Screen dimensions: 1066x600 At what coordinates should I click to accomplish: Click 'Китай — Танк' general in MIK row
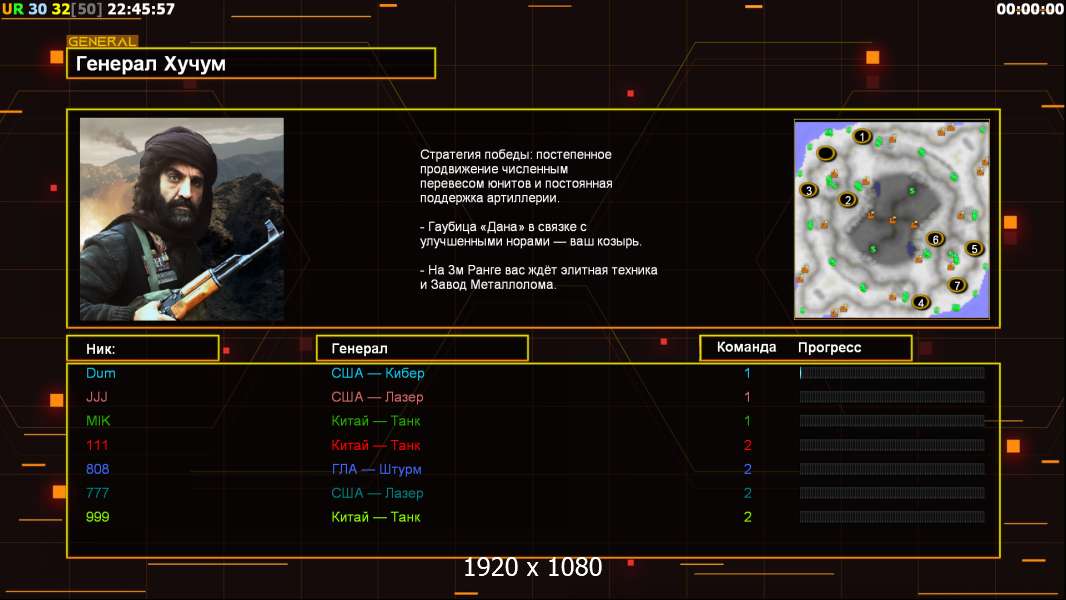(375, 421)
